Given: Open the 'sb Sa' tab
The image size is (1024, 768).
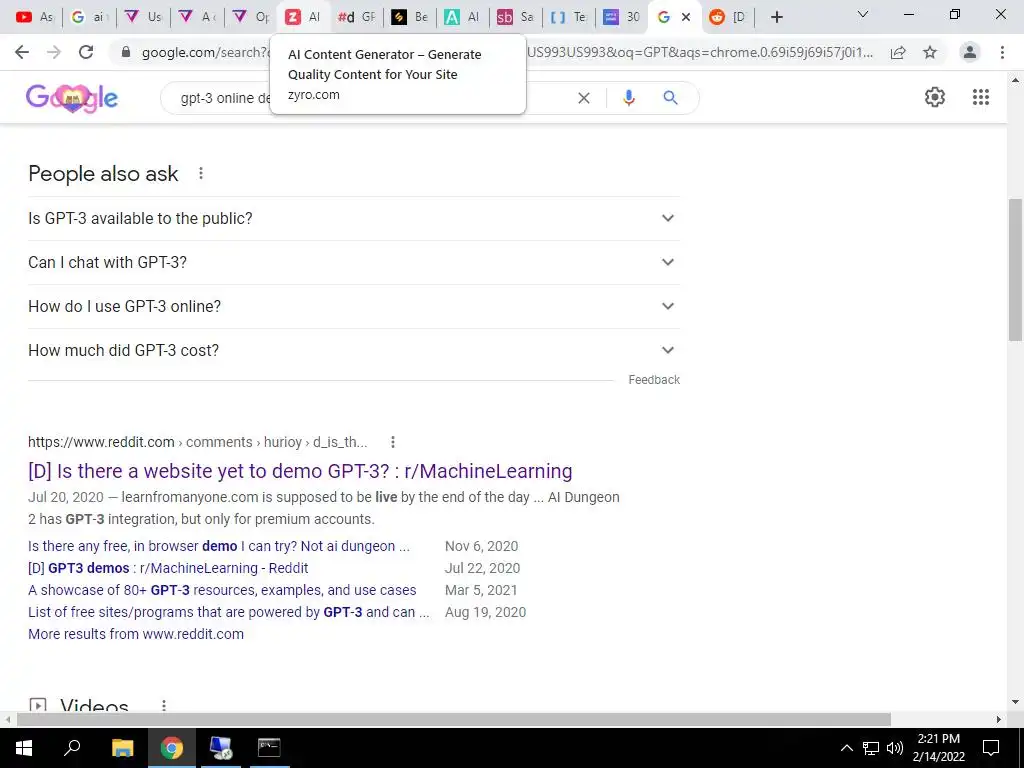Looking at the screenshot, I should pos(515,17).
